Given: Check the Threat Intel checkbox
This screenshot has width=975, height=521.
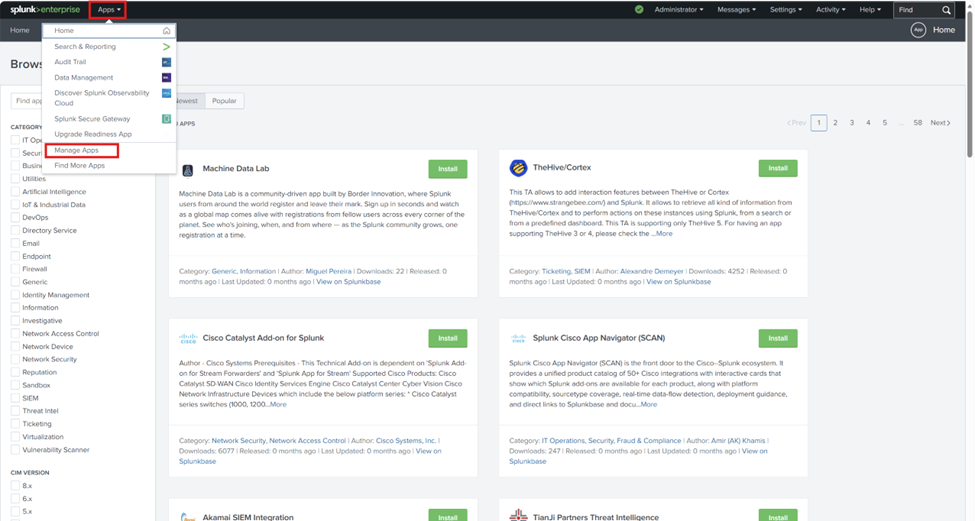Looking at the screenshot, I should click(15, 411).
